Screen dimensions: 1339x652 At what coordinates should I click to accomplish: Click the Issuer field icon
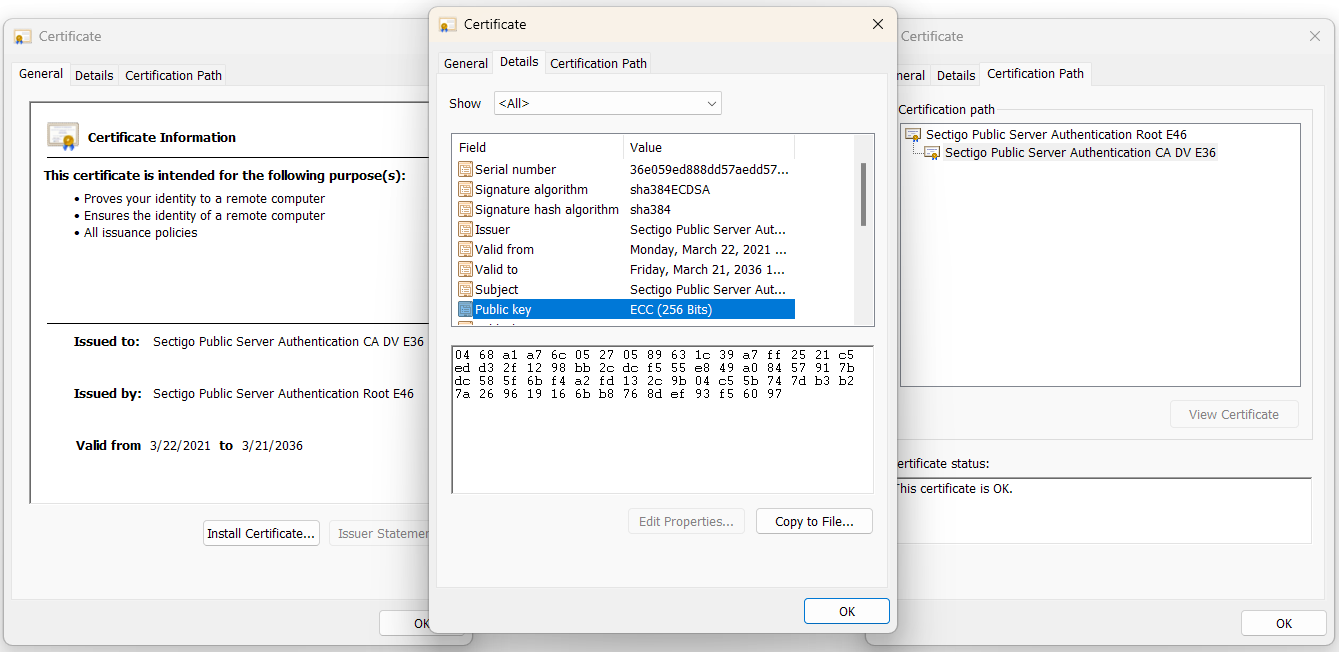(x=465, y=230)
